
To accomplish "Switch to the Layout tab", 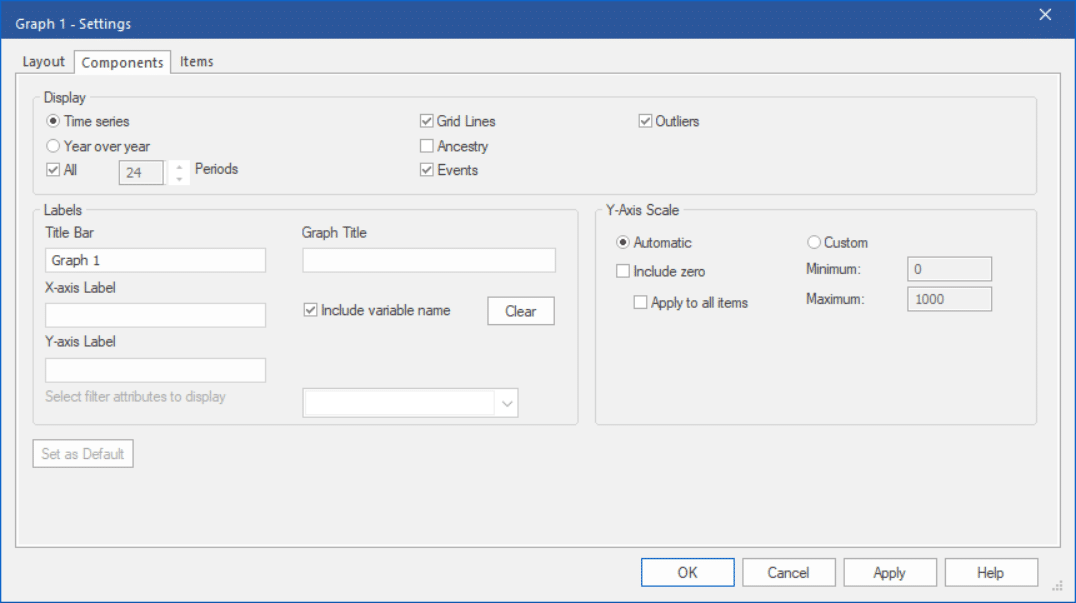I will 43,62.
